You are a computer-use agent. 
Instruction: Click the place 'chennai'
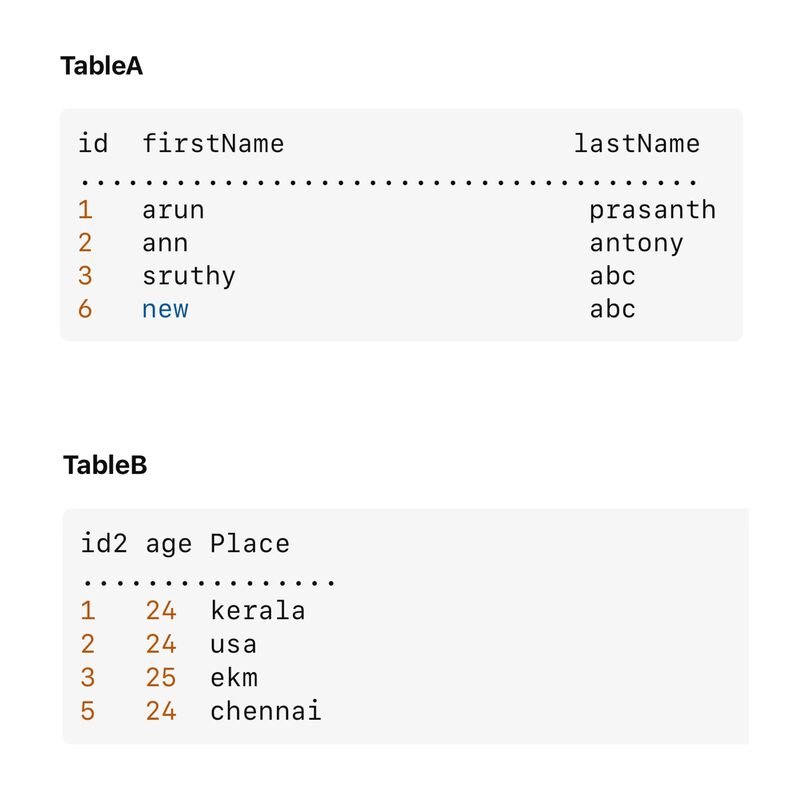pyautogui.click(x=266, y=711)
